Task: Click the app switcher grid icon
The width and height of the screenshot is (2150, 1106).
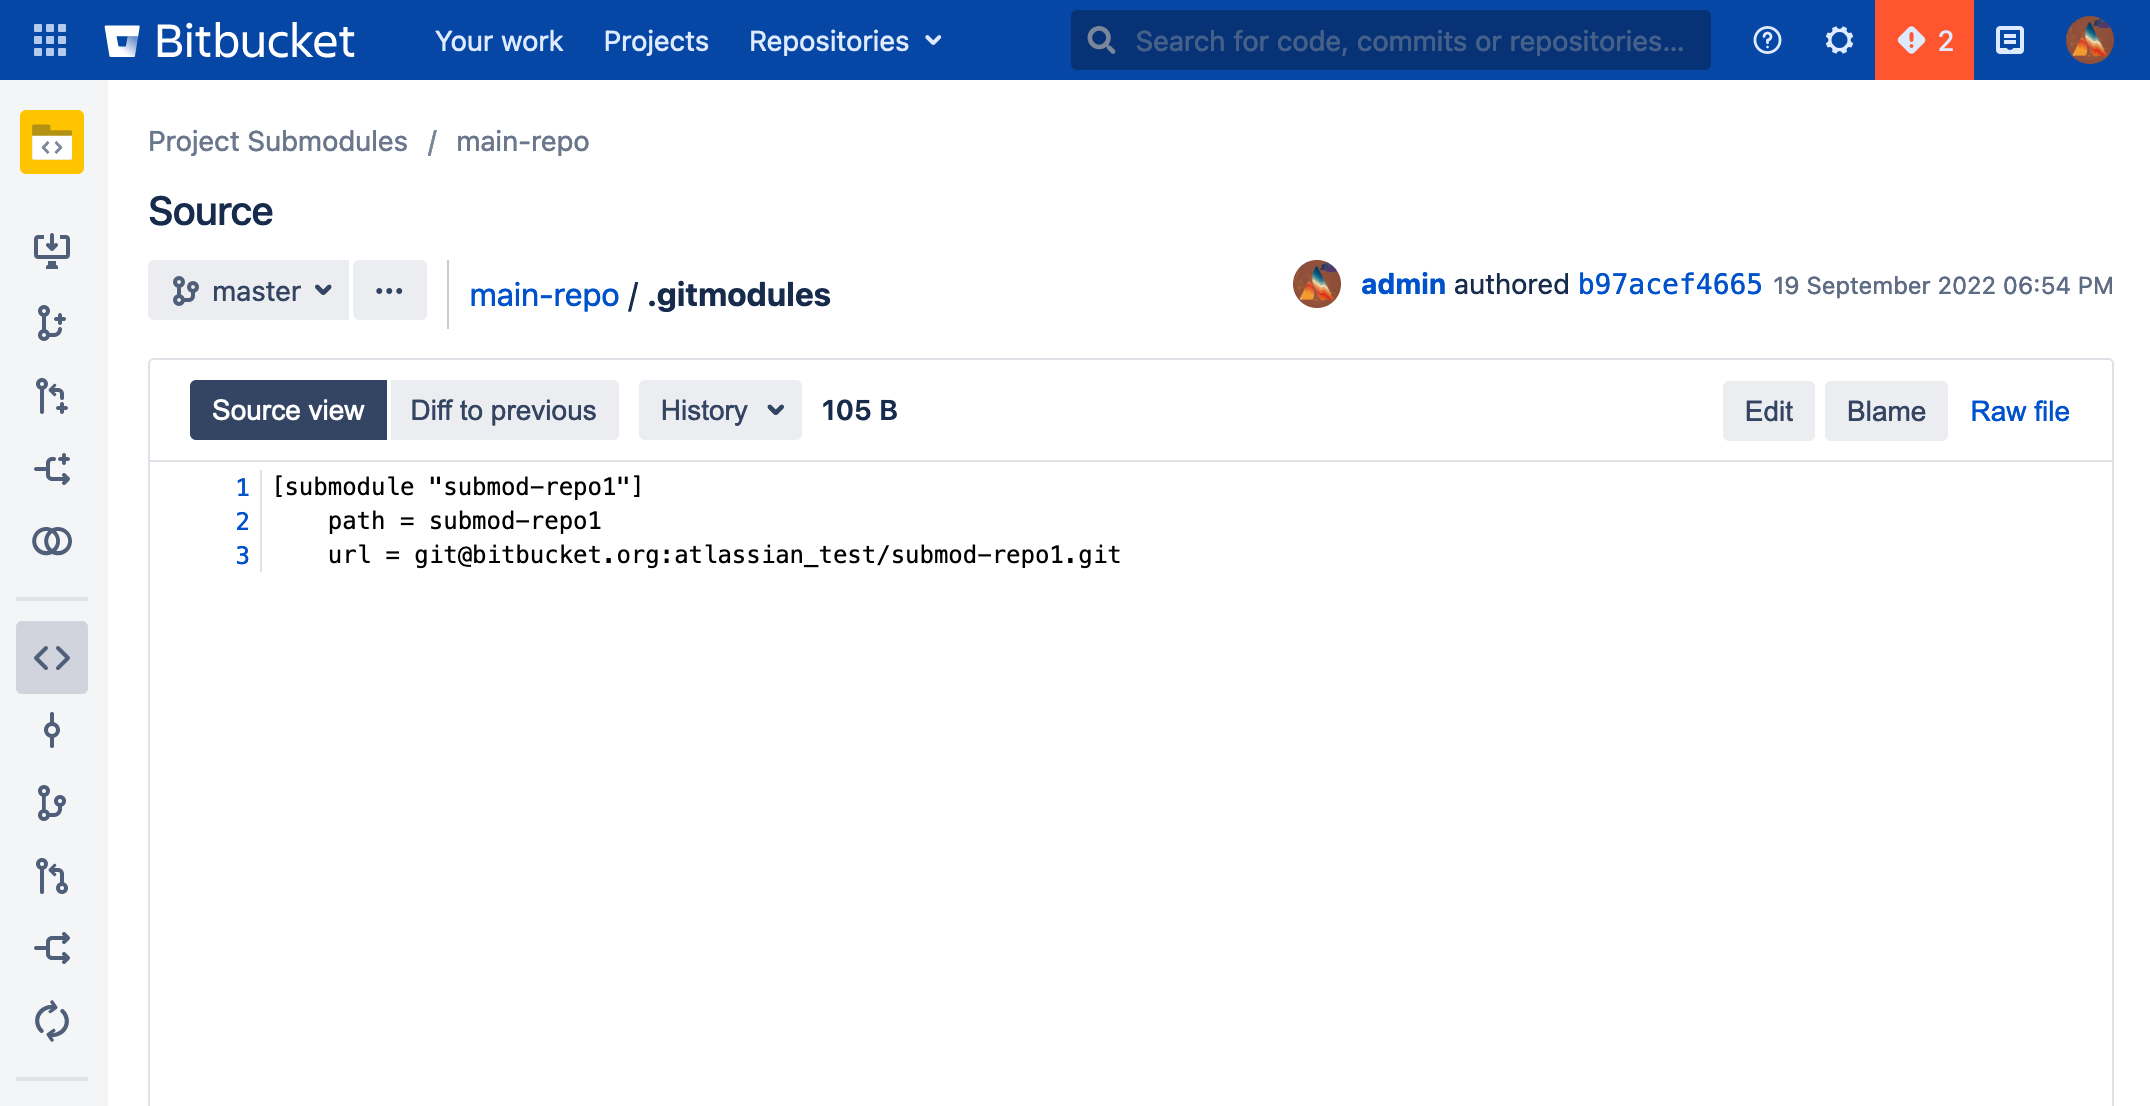Action: point(50,40)
